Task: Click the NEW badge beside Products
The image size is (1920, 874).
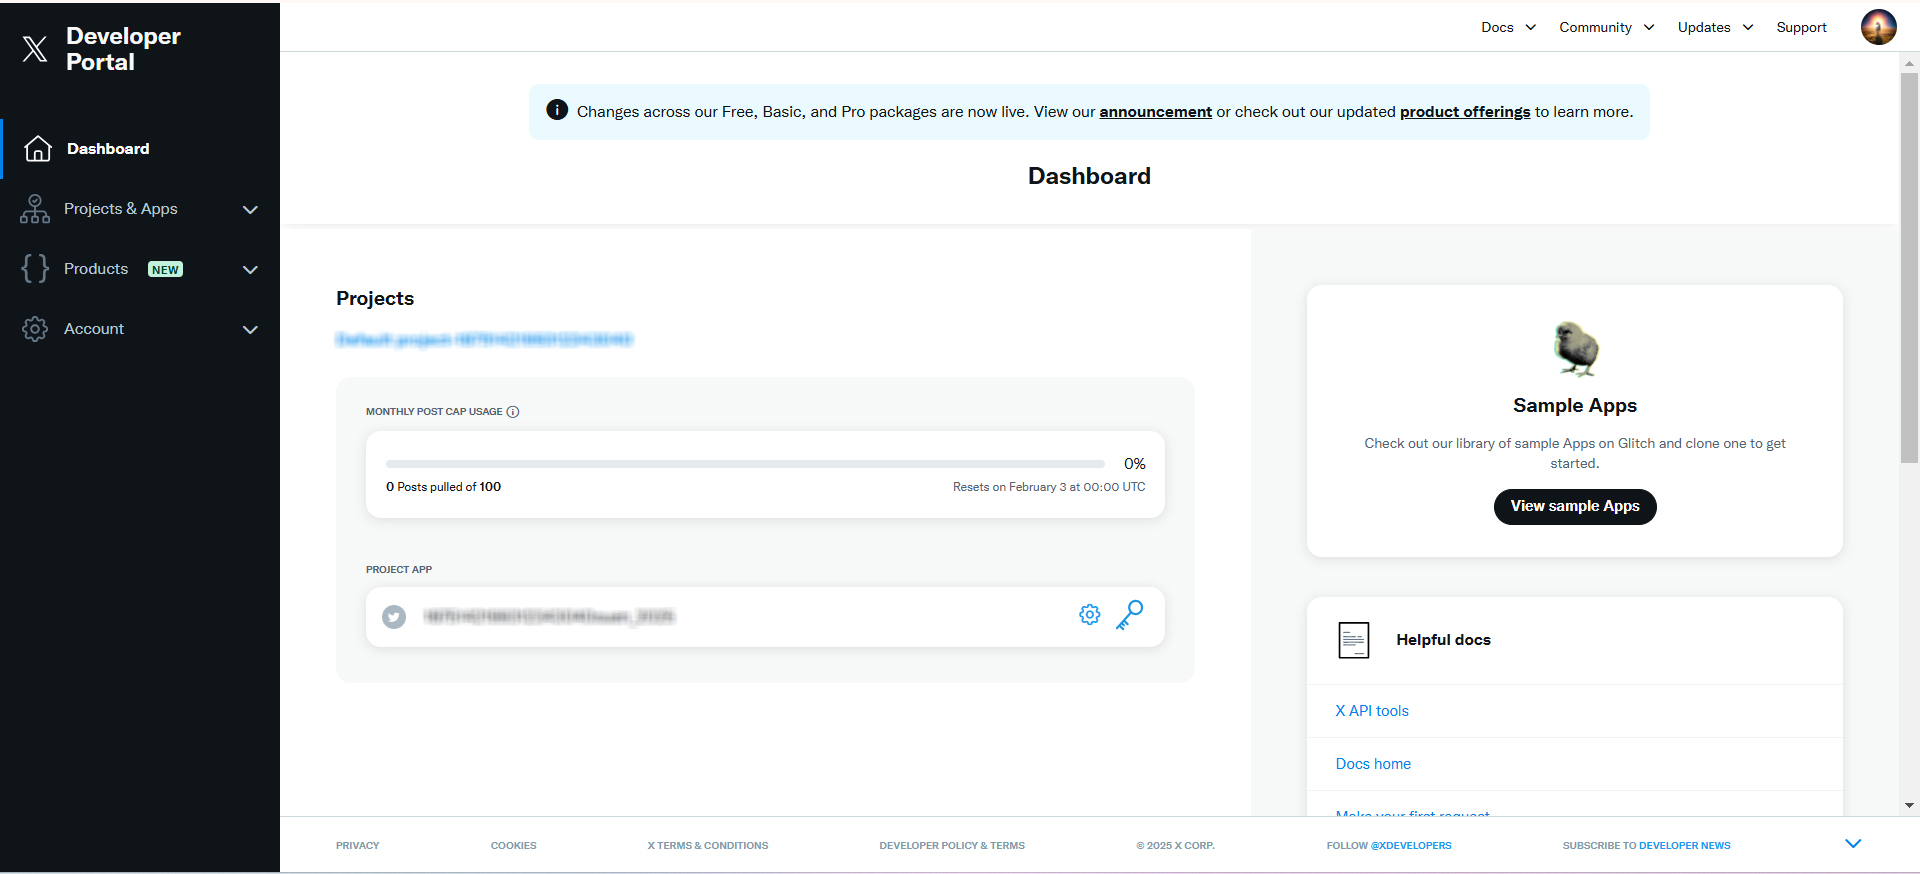Action: coord(165,269)
